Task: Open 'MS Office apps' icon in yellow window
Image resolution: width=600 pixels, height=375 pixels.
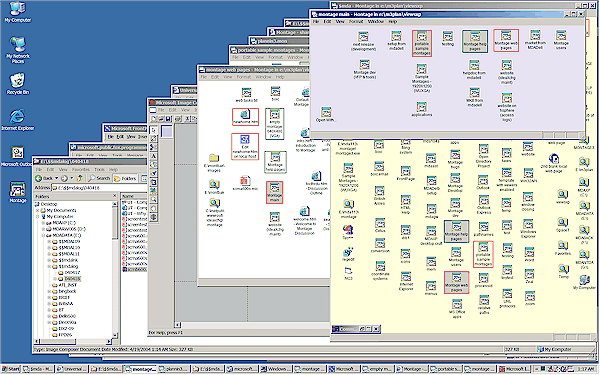Action: click(457, 309)
